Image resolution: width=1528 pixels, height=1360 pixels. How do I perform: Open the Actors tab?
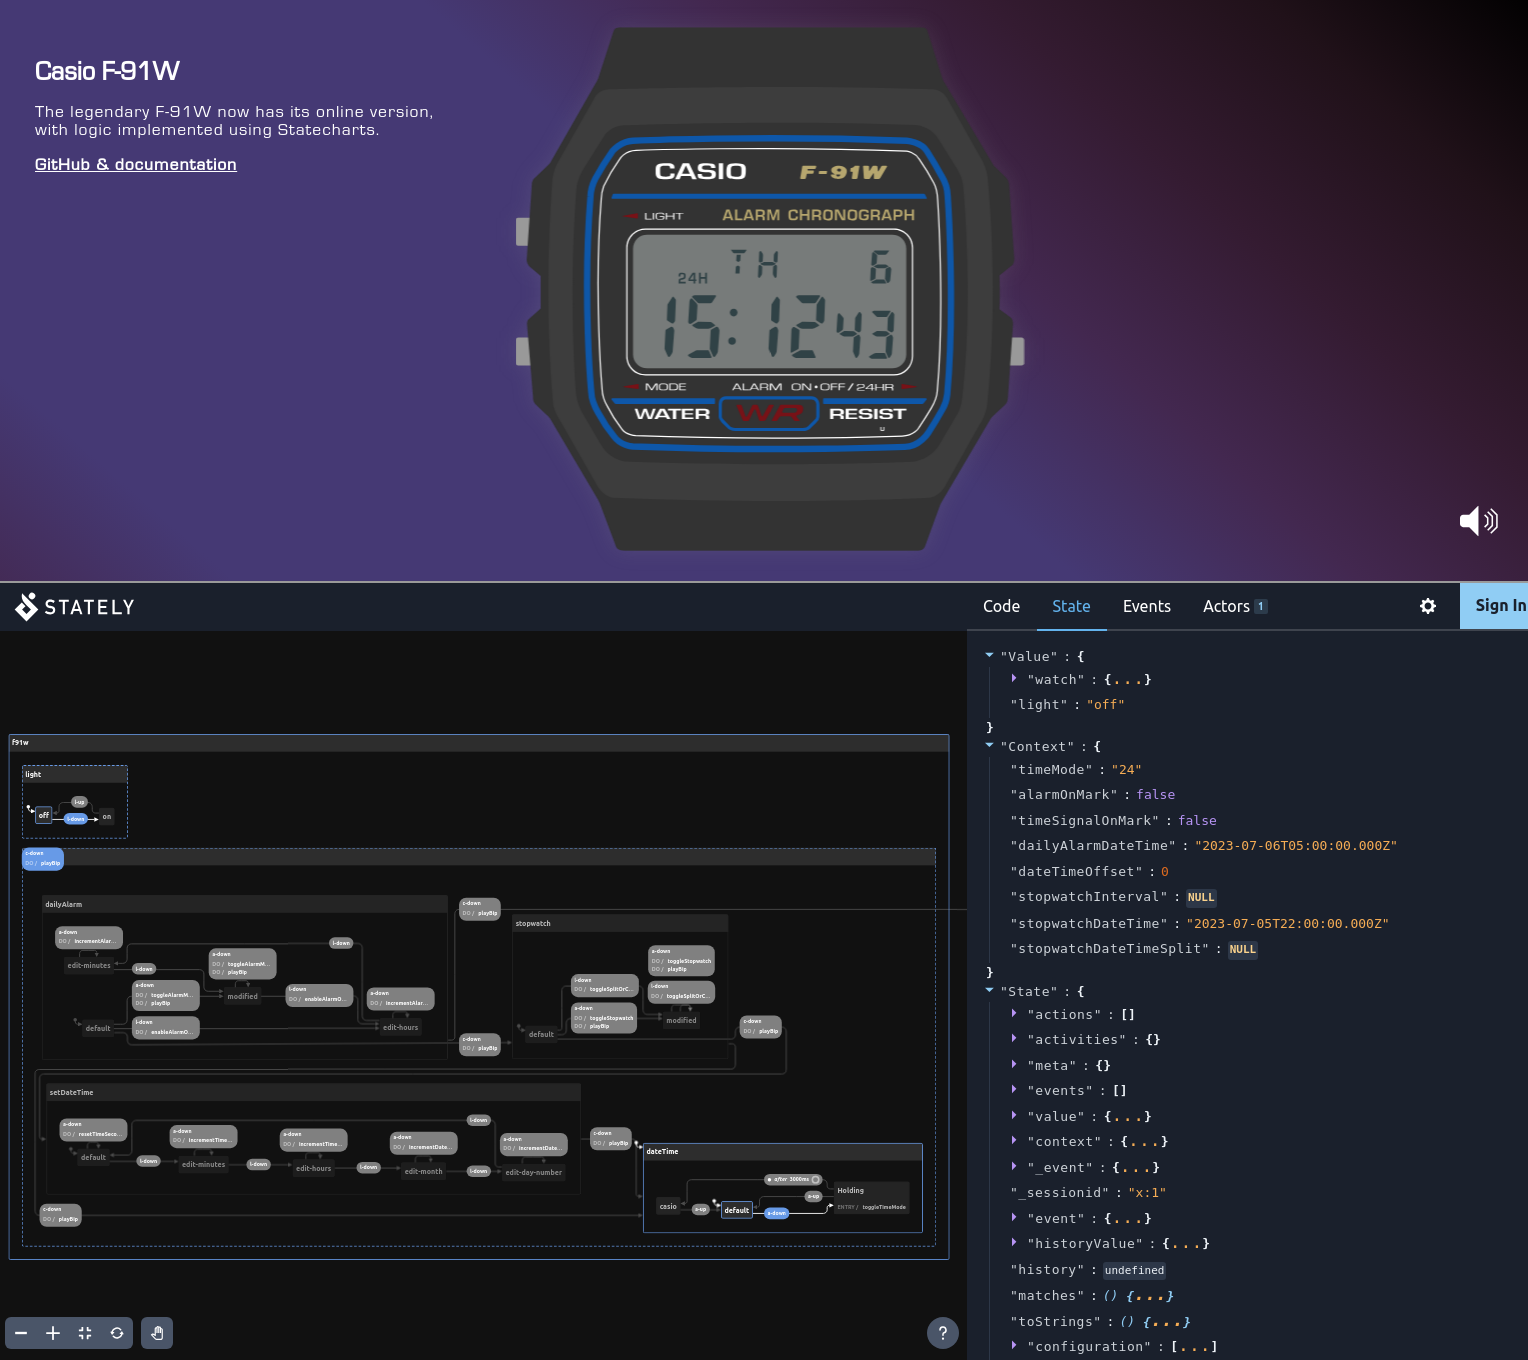[1235, 606]
